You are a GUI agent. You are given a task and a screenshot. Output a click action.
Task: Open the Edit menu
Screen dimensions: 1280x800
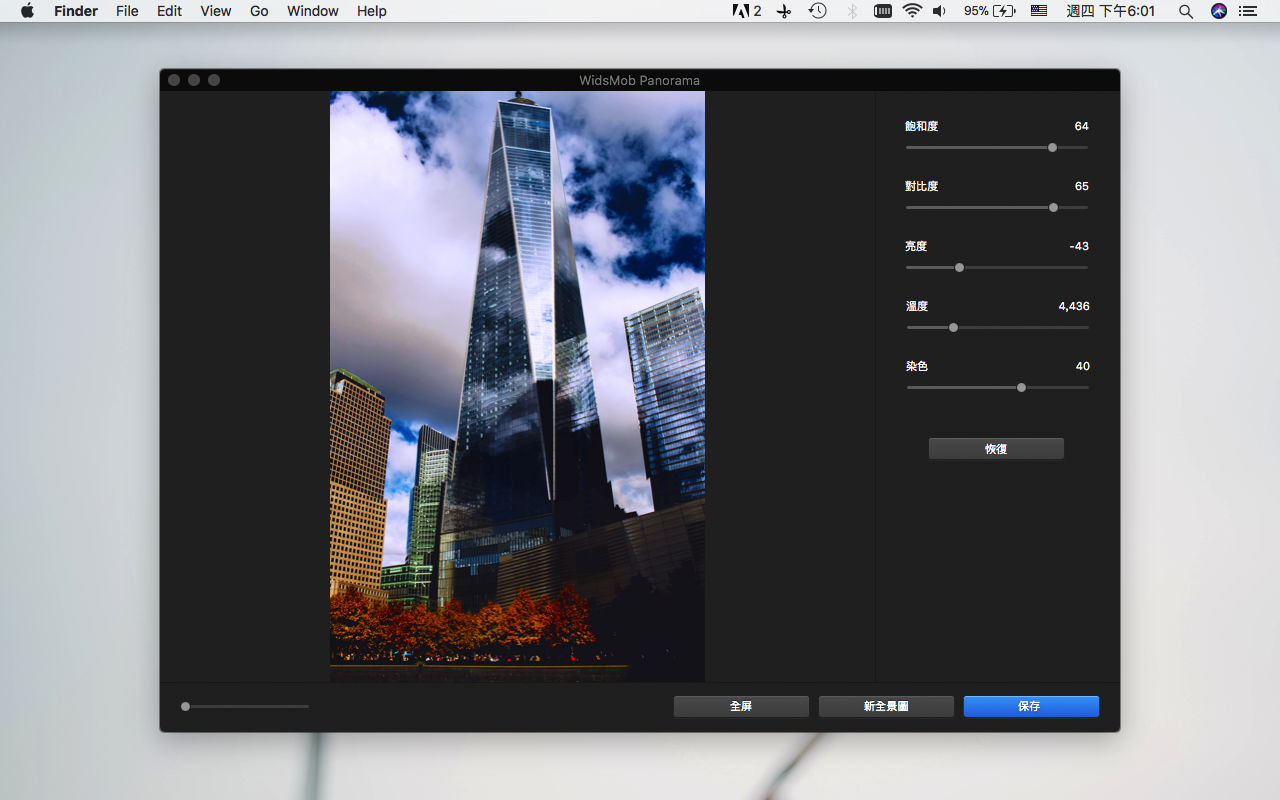169,11
